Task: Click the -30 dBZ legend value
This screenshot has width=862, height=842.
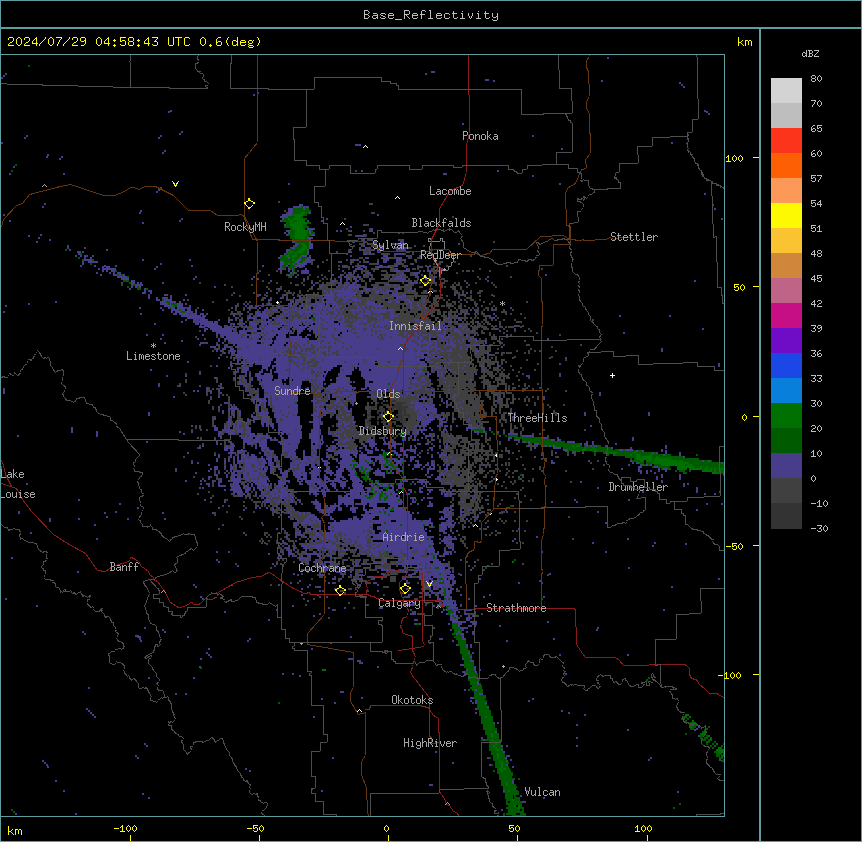Action: [x=819, y=528]
